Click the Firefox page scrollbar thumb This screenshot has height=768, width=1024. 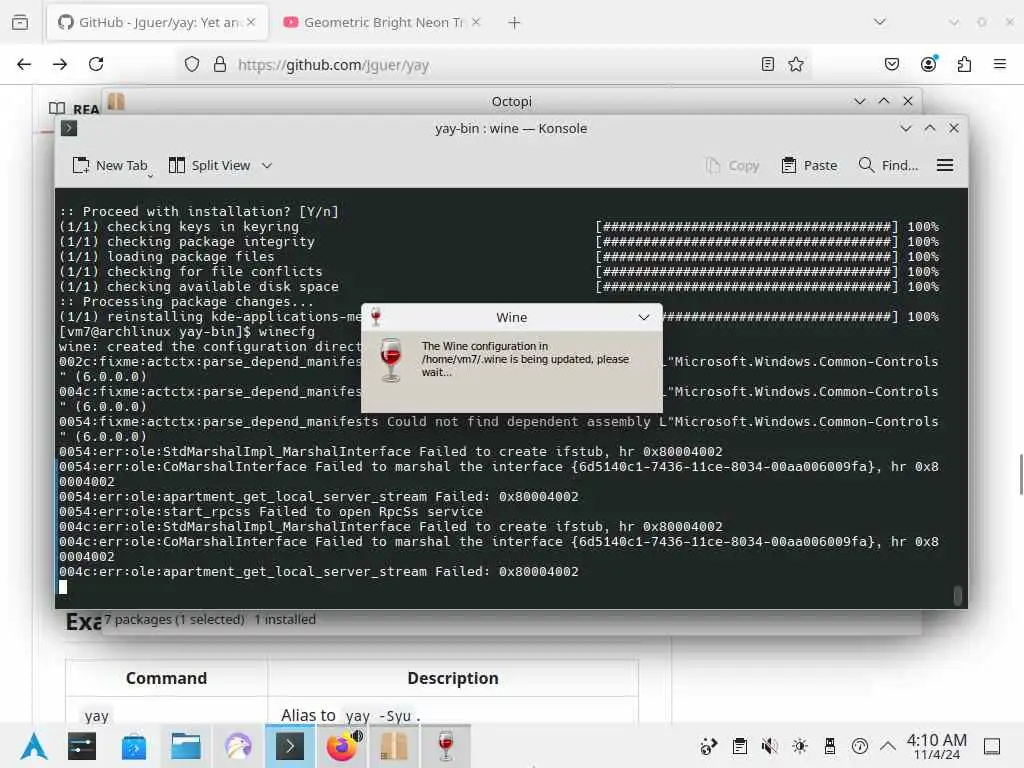coord(1020,475)
